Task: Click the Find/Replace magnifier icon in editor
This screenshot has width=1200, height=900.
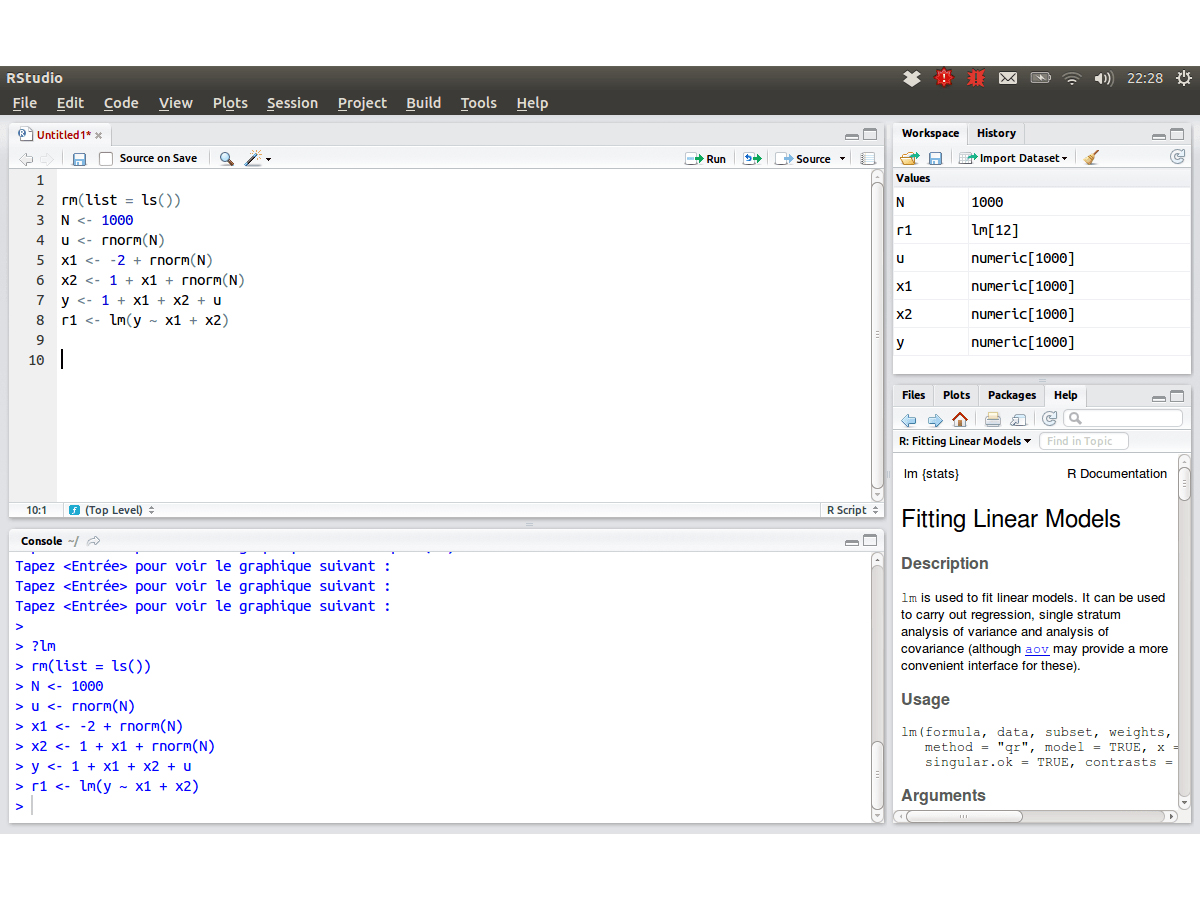Action: tap(226, 159)
